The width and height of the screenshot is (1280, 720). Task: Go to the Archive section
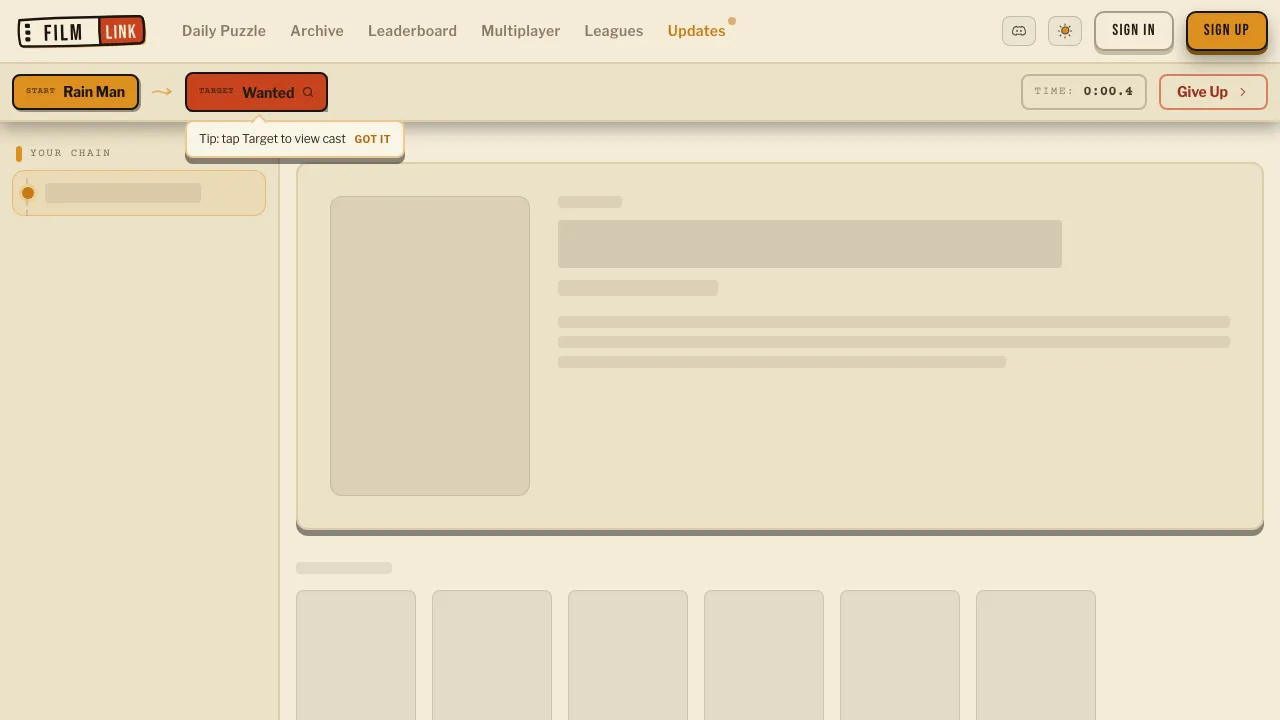pos(317,31)
